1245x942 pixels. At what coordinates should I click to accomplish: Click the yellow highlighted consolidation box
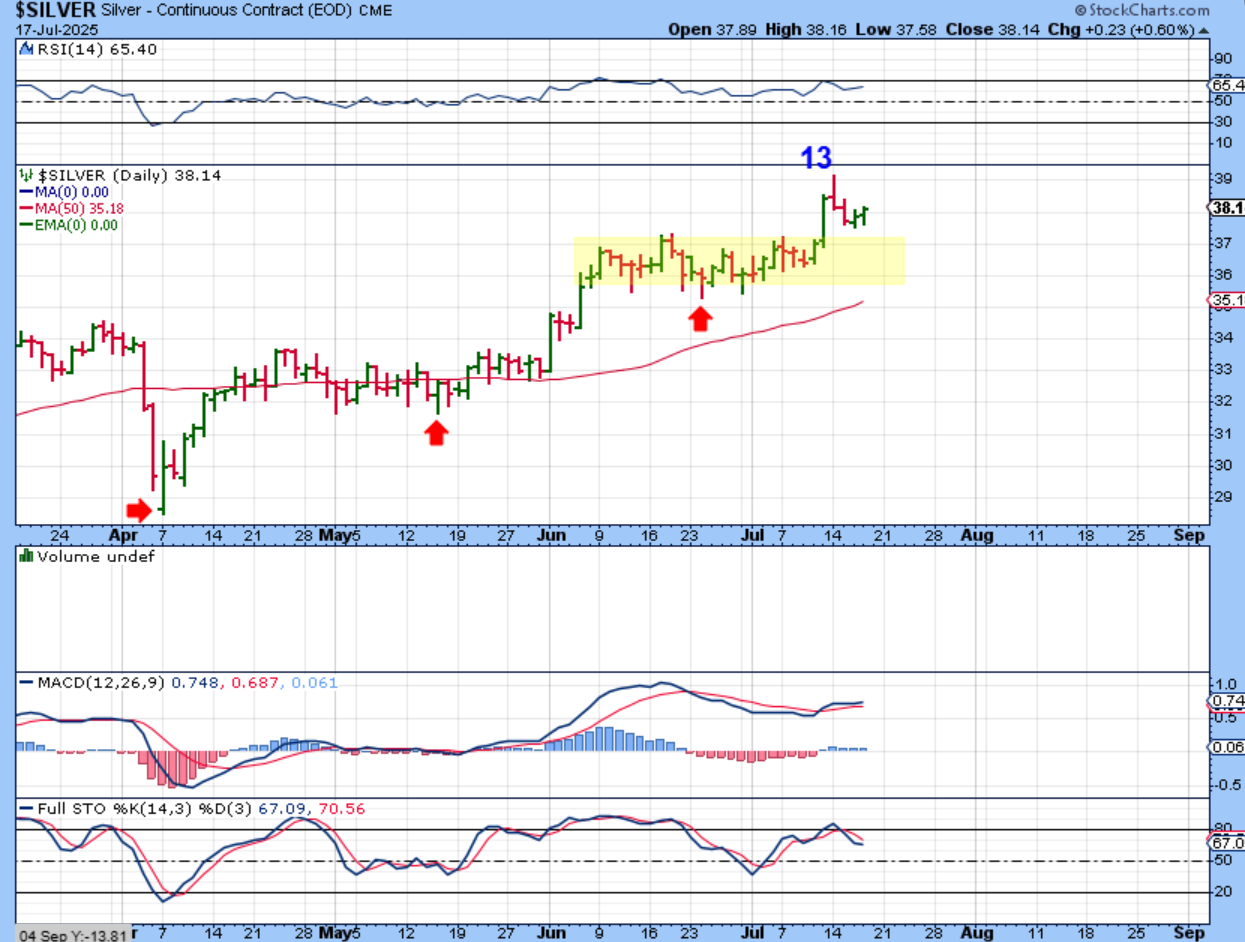pos(738,261)
